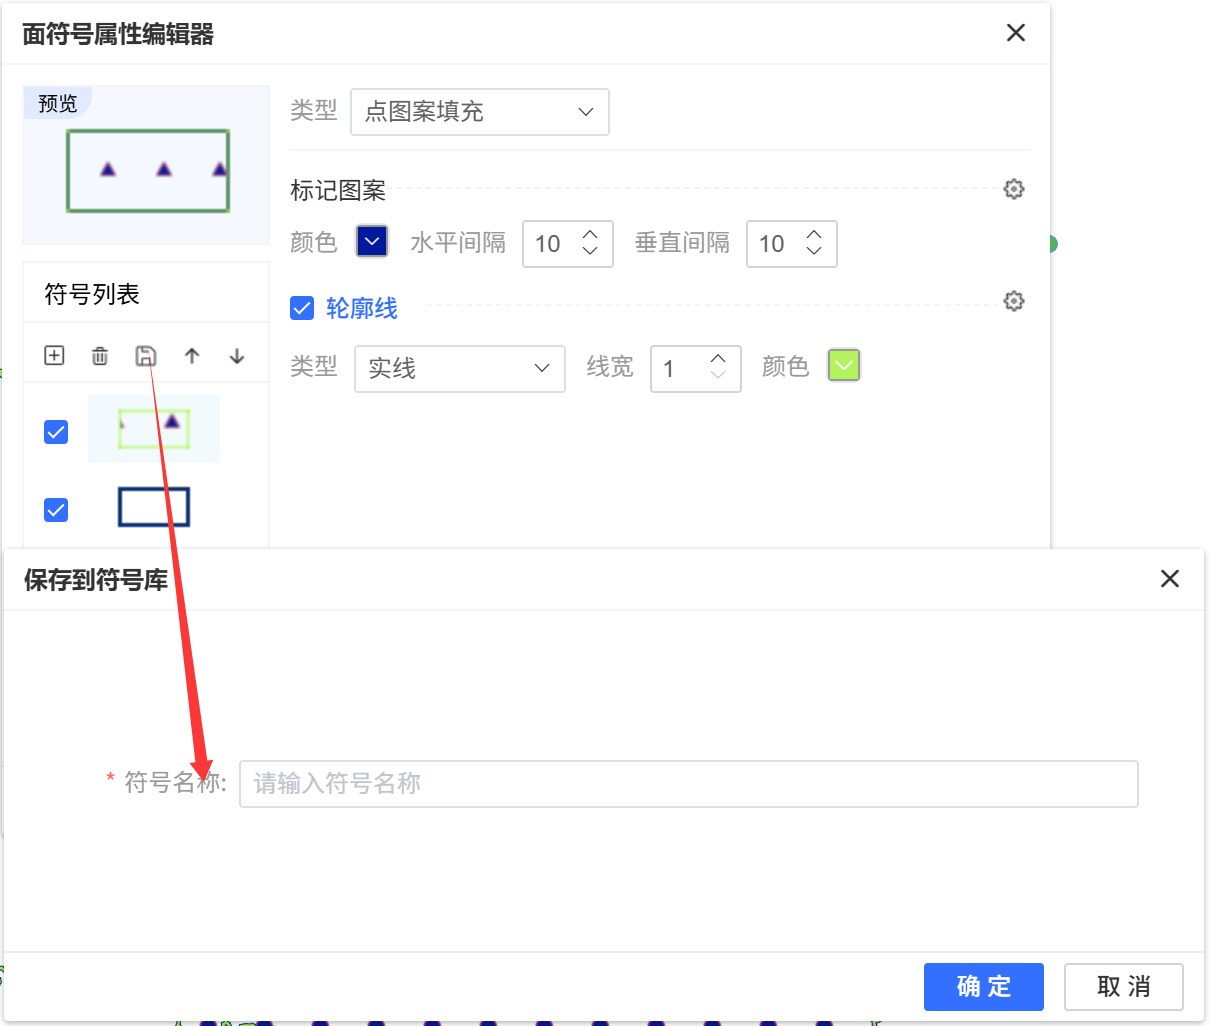Increase the 水平间隔 value

click(590, 235)
